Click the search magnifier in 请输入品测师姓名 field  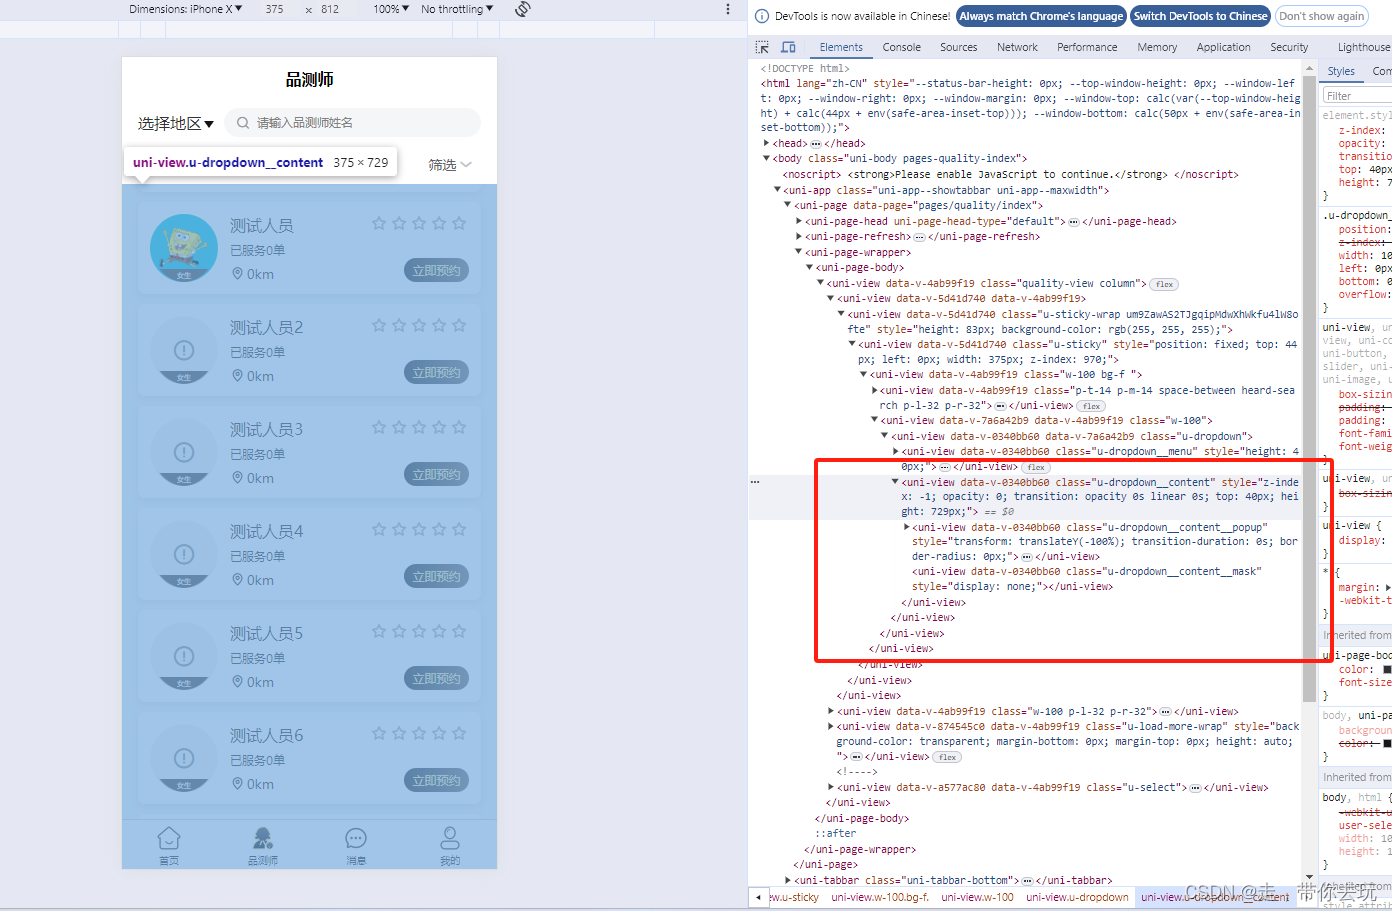coord(242,122)
